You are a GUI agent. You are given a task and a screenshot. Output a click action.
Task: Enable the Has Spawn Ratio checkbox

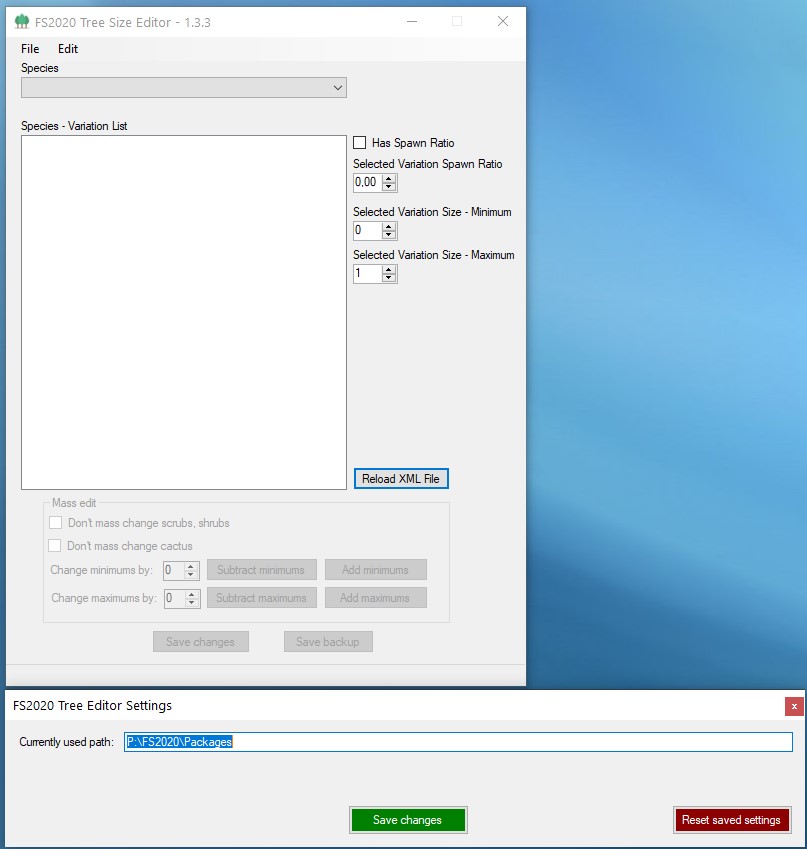(x=360, y=142)
